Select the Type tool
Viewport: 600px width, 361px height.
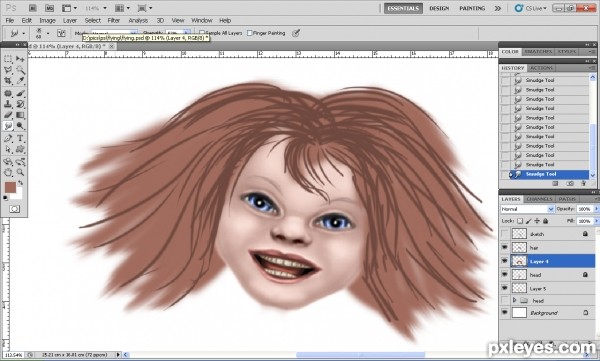[x=20, y=138]
